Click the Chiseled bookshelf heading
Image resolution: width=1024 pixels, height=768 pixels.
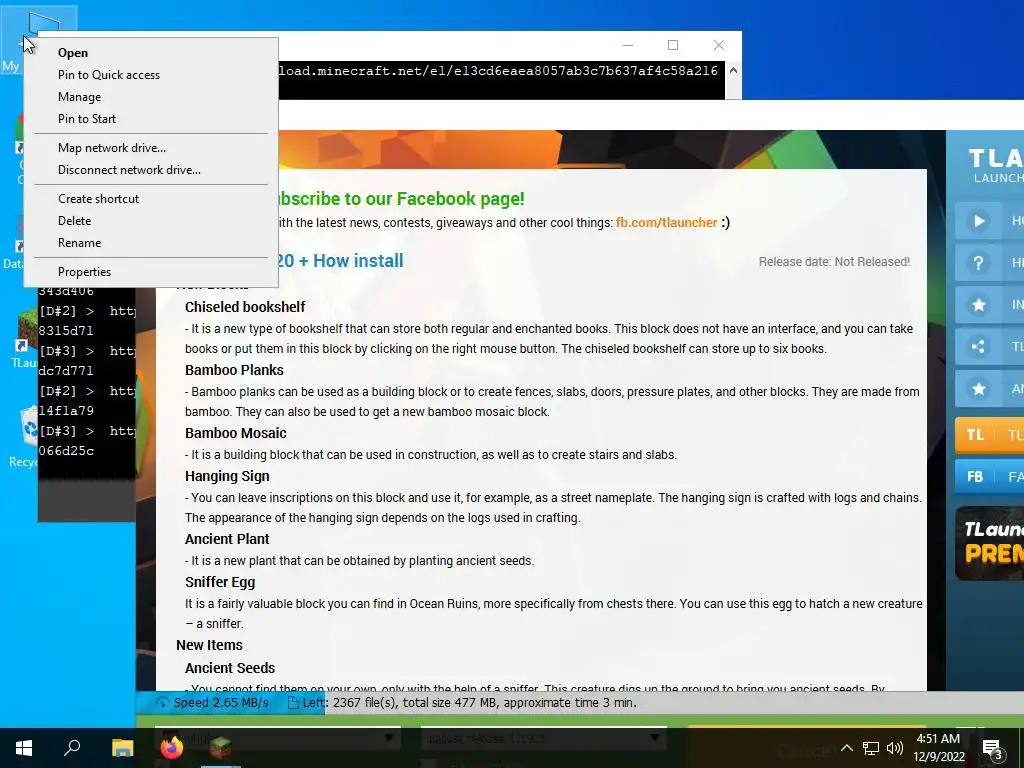245,307
